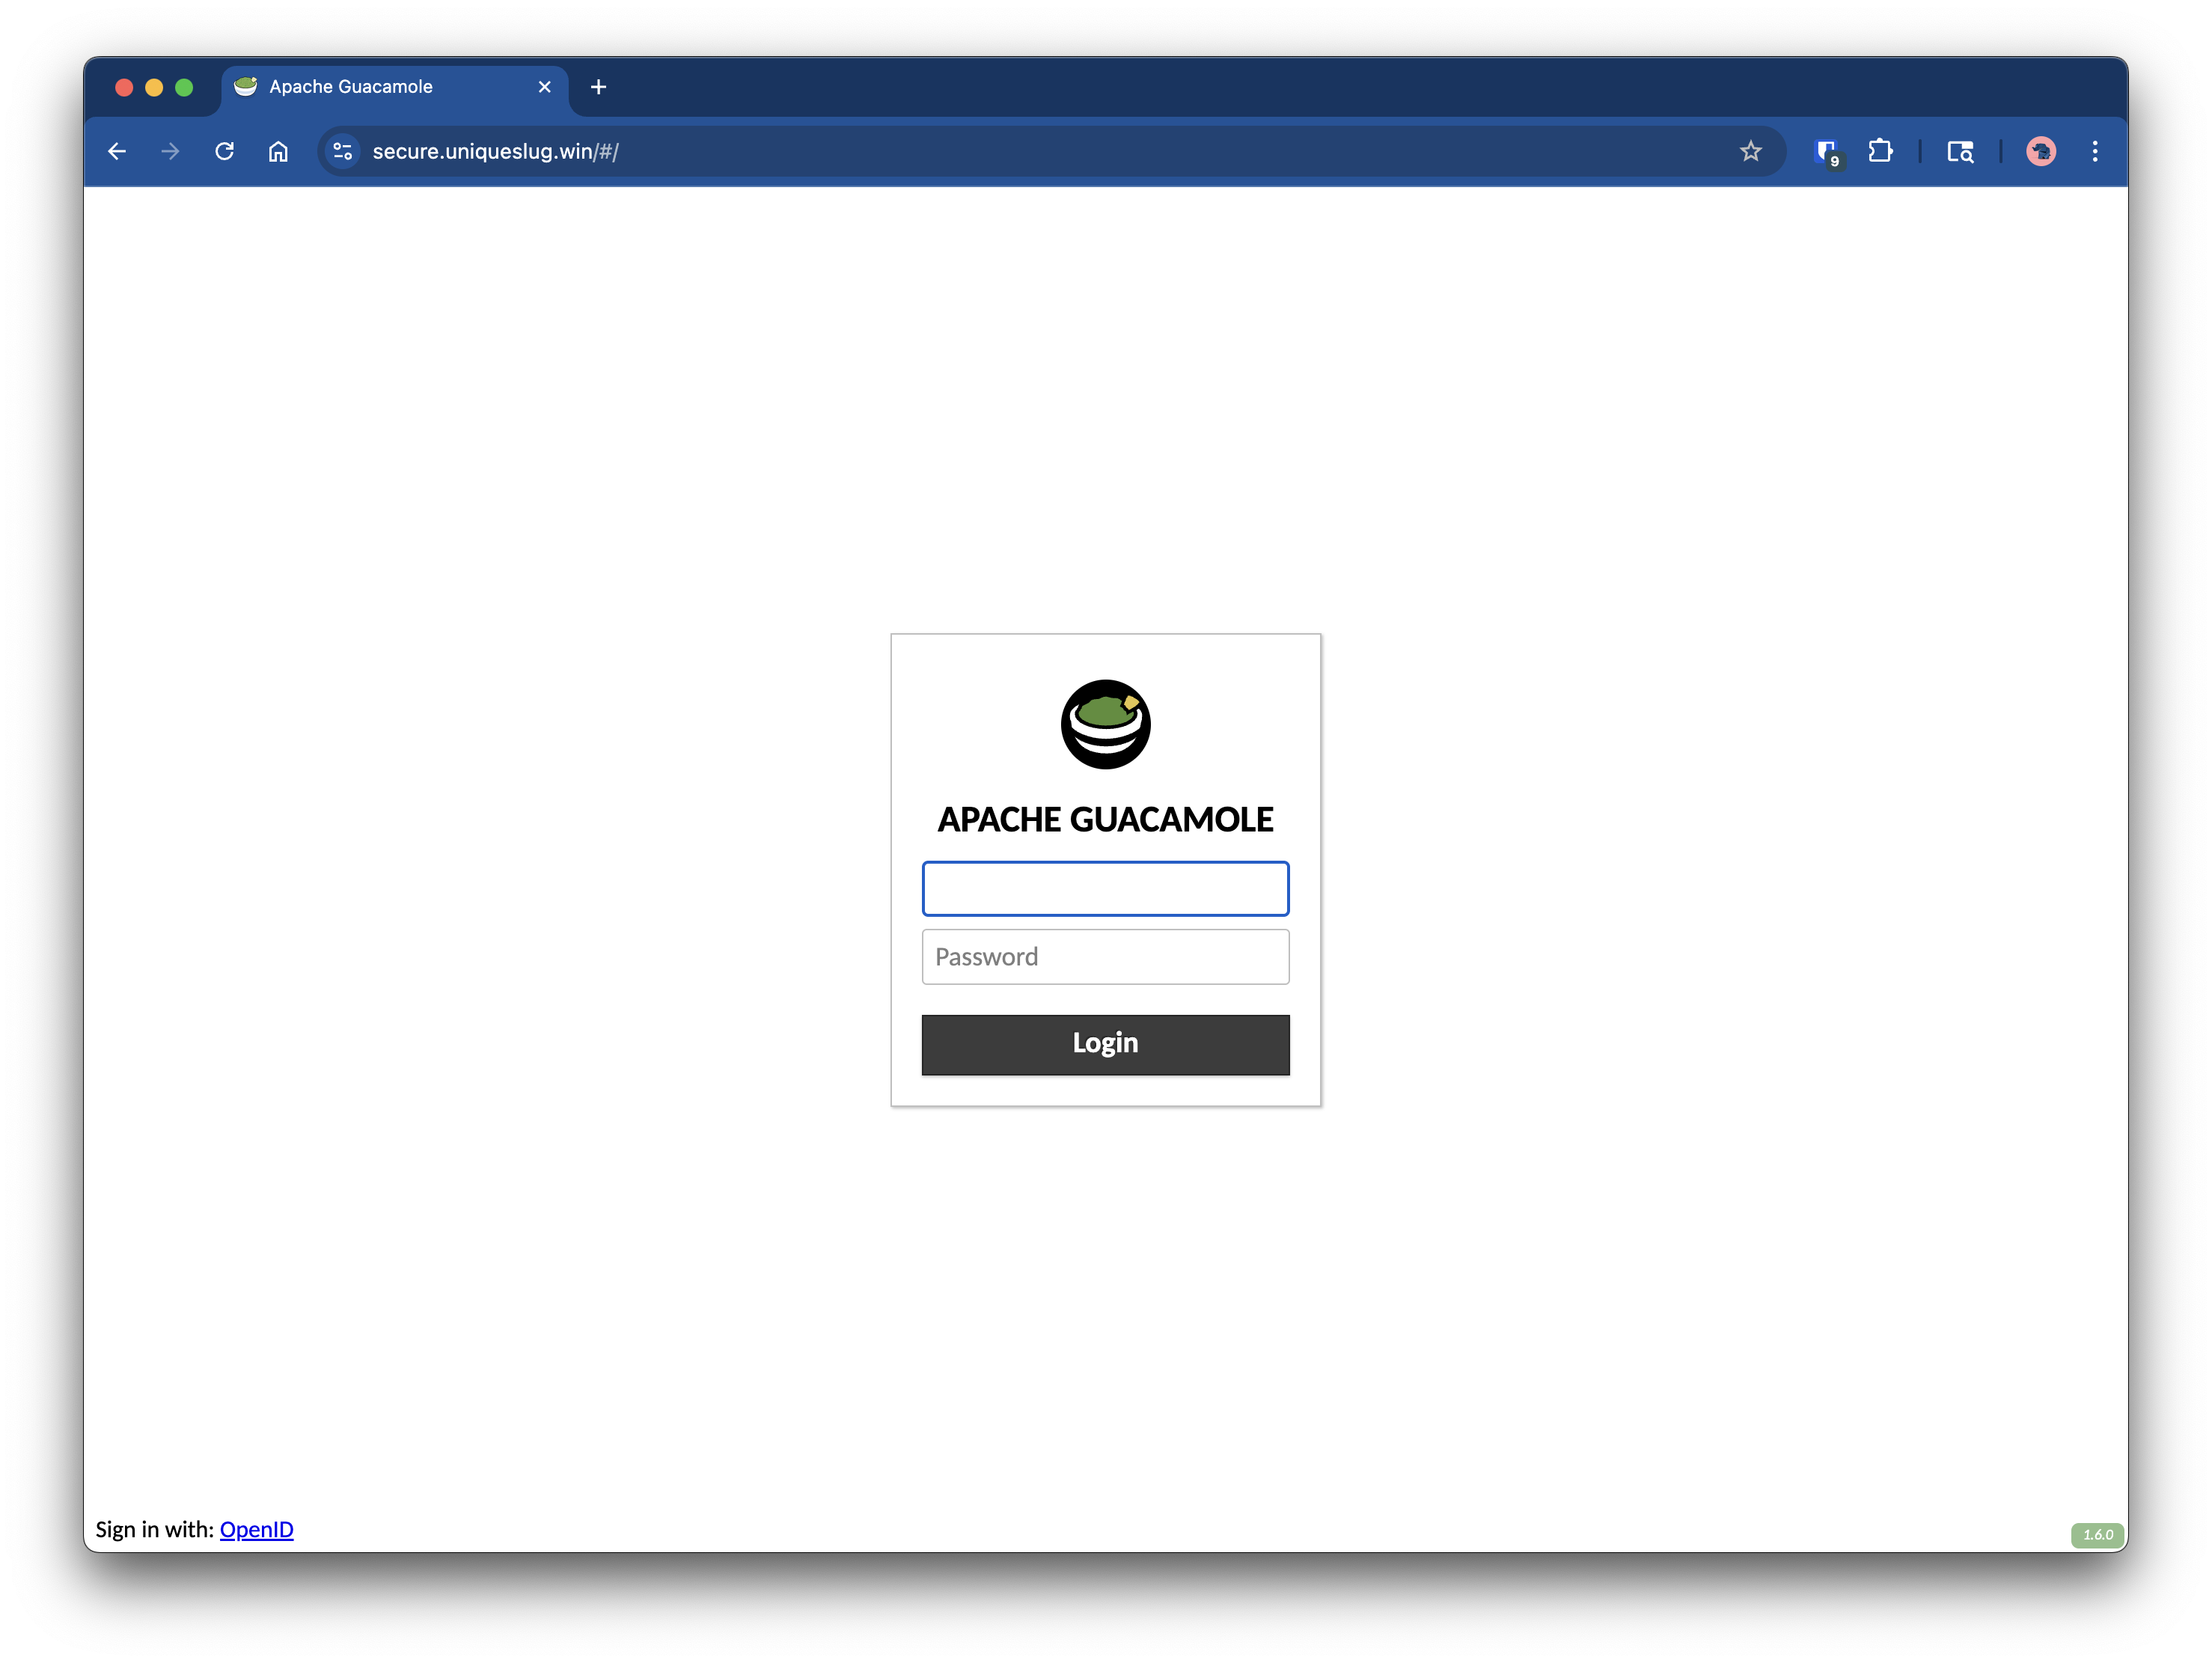The height and width of the screenshot is (1663, 2212).
Task: Sign in with the OpenID link
Action: [257, 1529]
